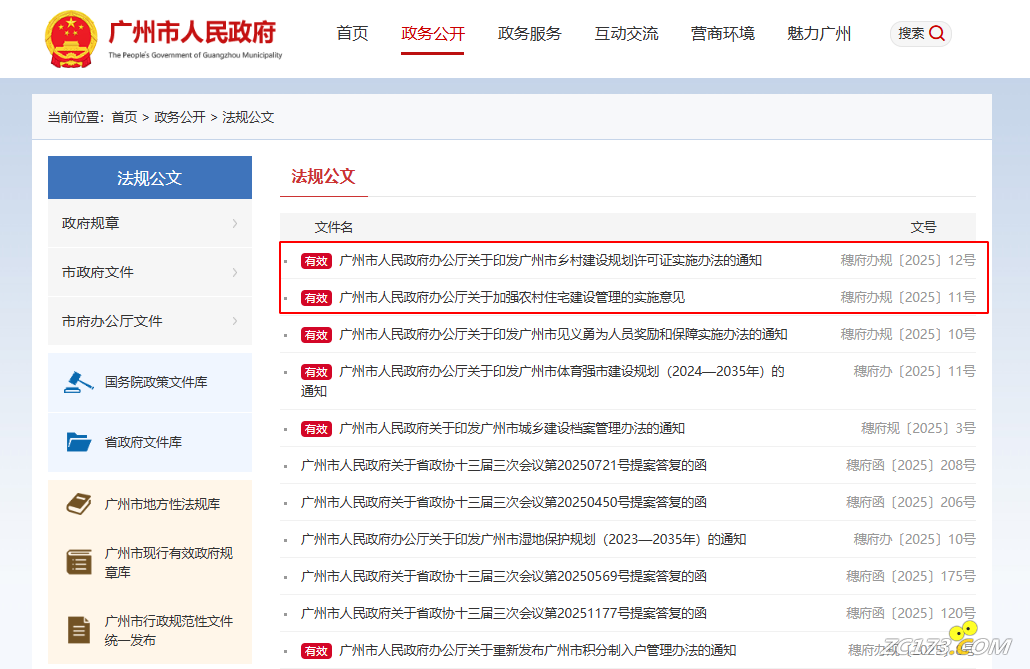Open the 营商环境 navigation item

[723, 34]
